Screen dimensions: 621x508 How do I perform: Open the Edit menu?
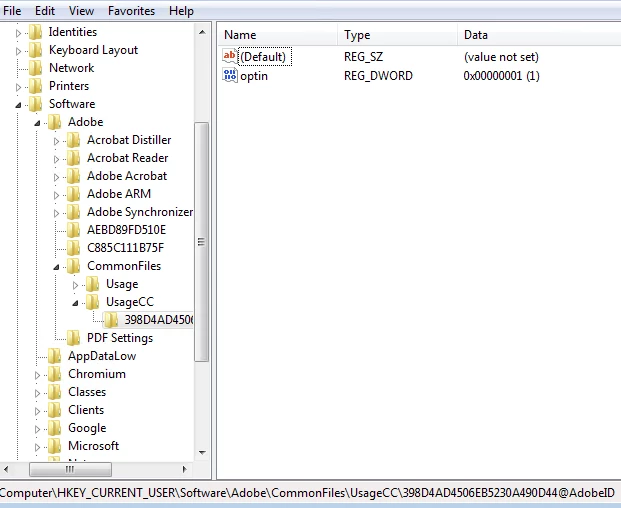(45, 11)
